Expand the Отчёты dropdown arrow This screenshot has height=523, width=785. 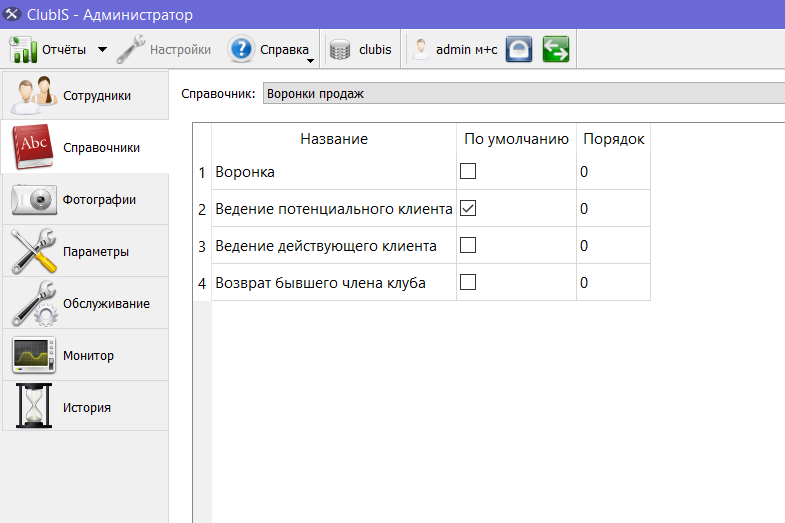(x=102, y=50)
